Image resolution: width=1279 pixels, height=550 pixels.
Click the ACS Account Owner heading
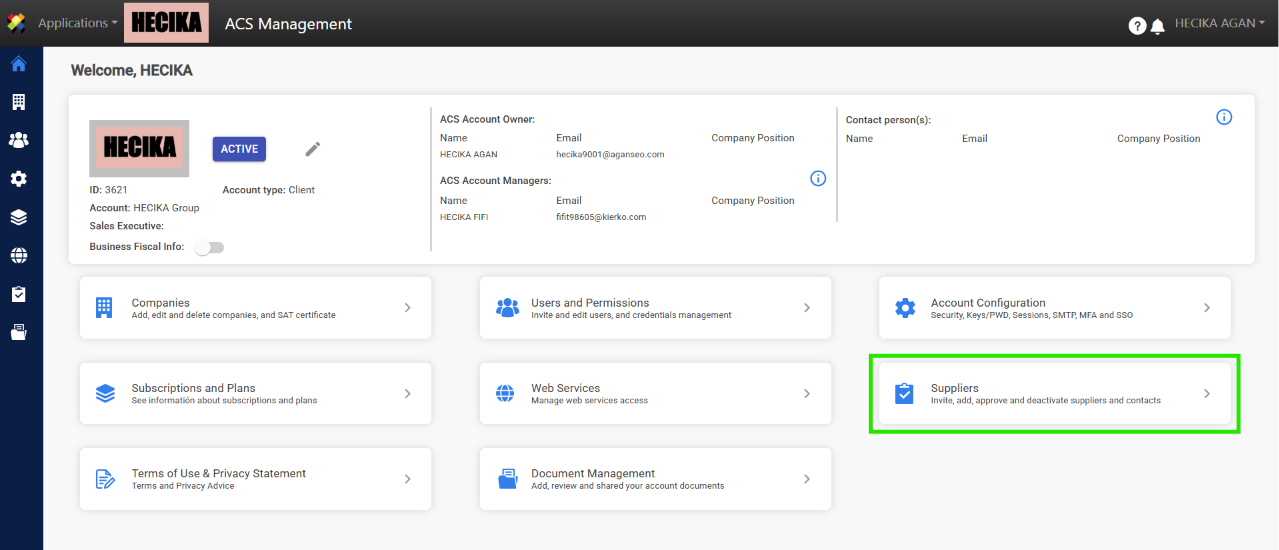(x=487, y=120)
